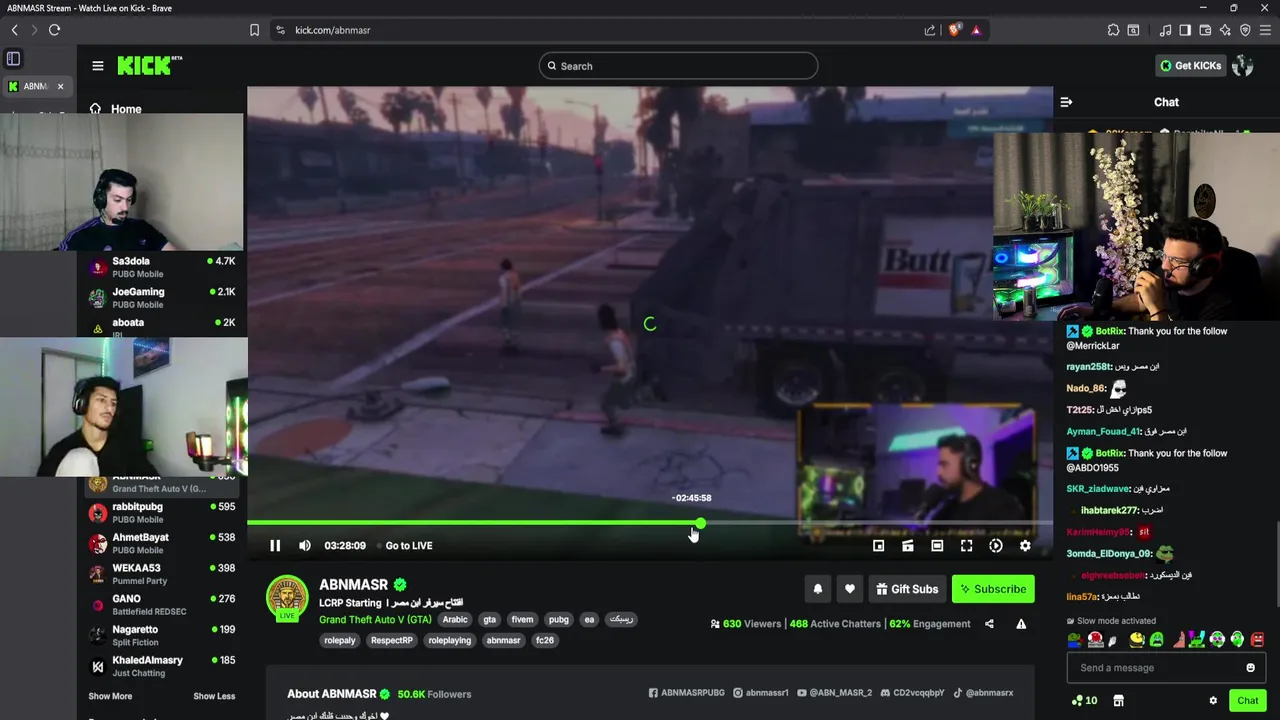Screen dimensions: 1280x720
Task: Open abnmassr1 Instagram link
Action: (760, 693)
